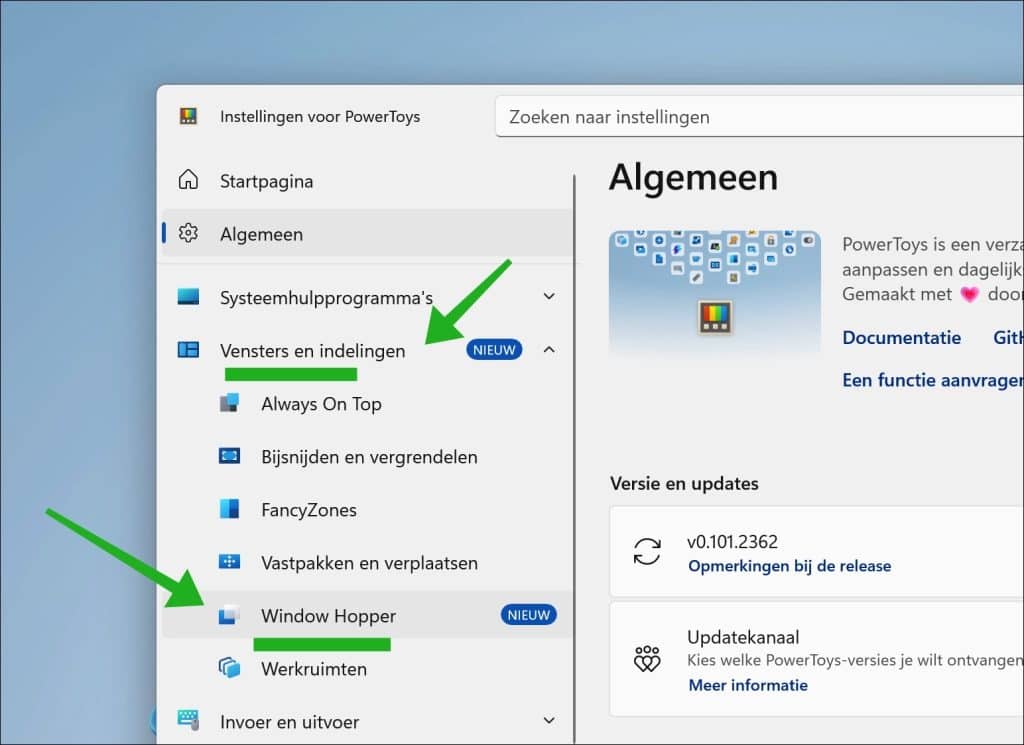
Task: Click the Always On Top icon
Action: click(x=229, y=403)
